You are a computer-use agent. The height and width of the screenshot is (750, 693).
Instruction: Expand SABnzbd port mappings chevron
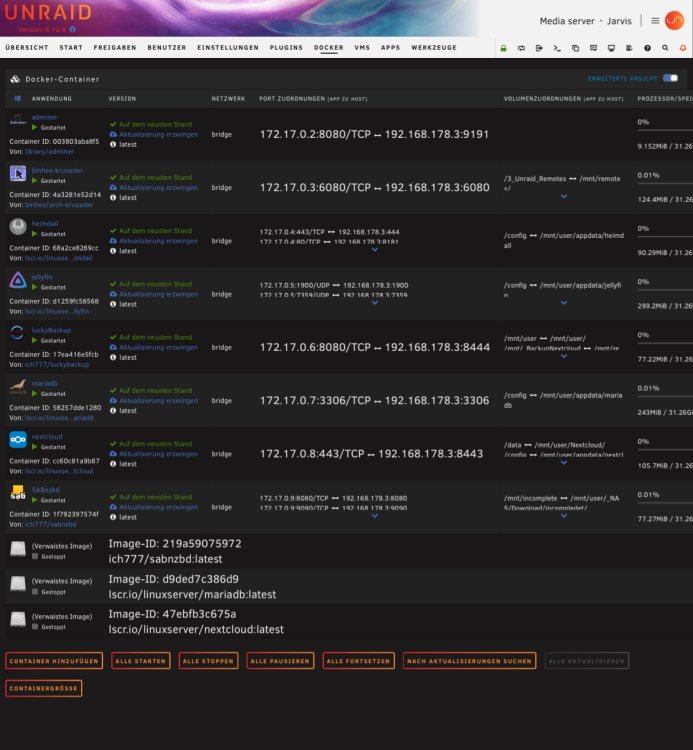coord(375,516)
